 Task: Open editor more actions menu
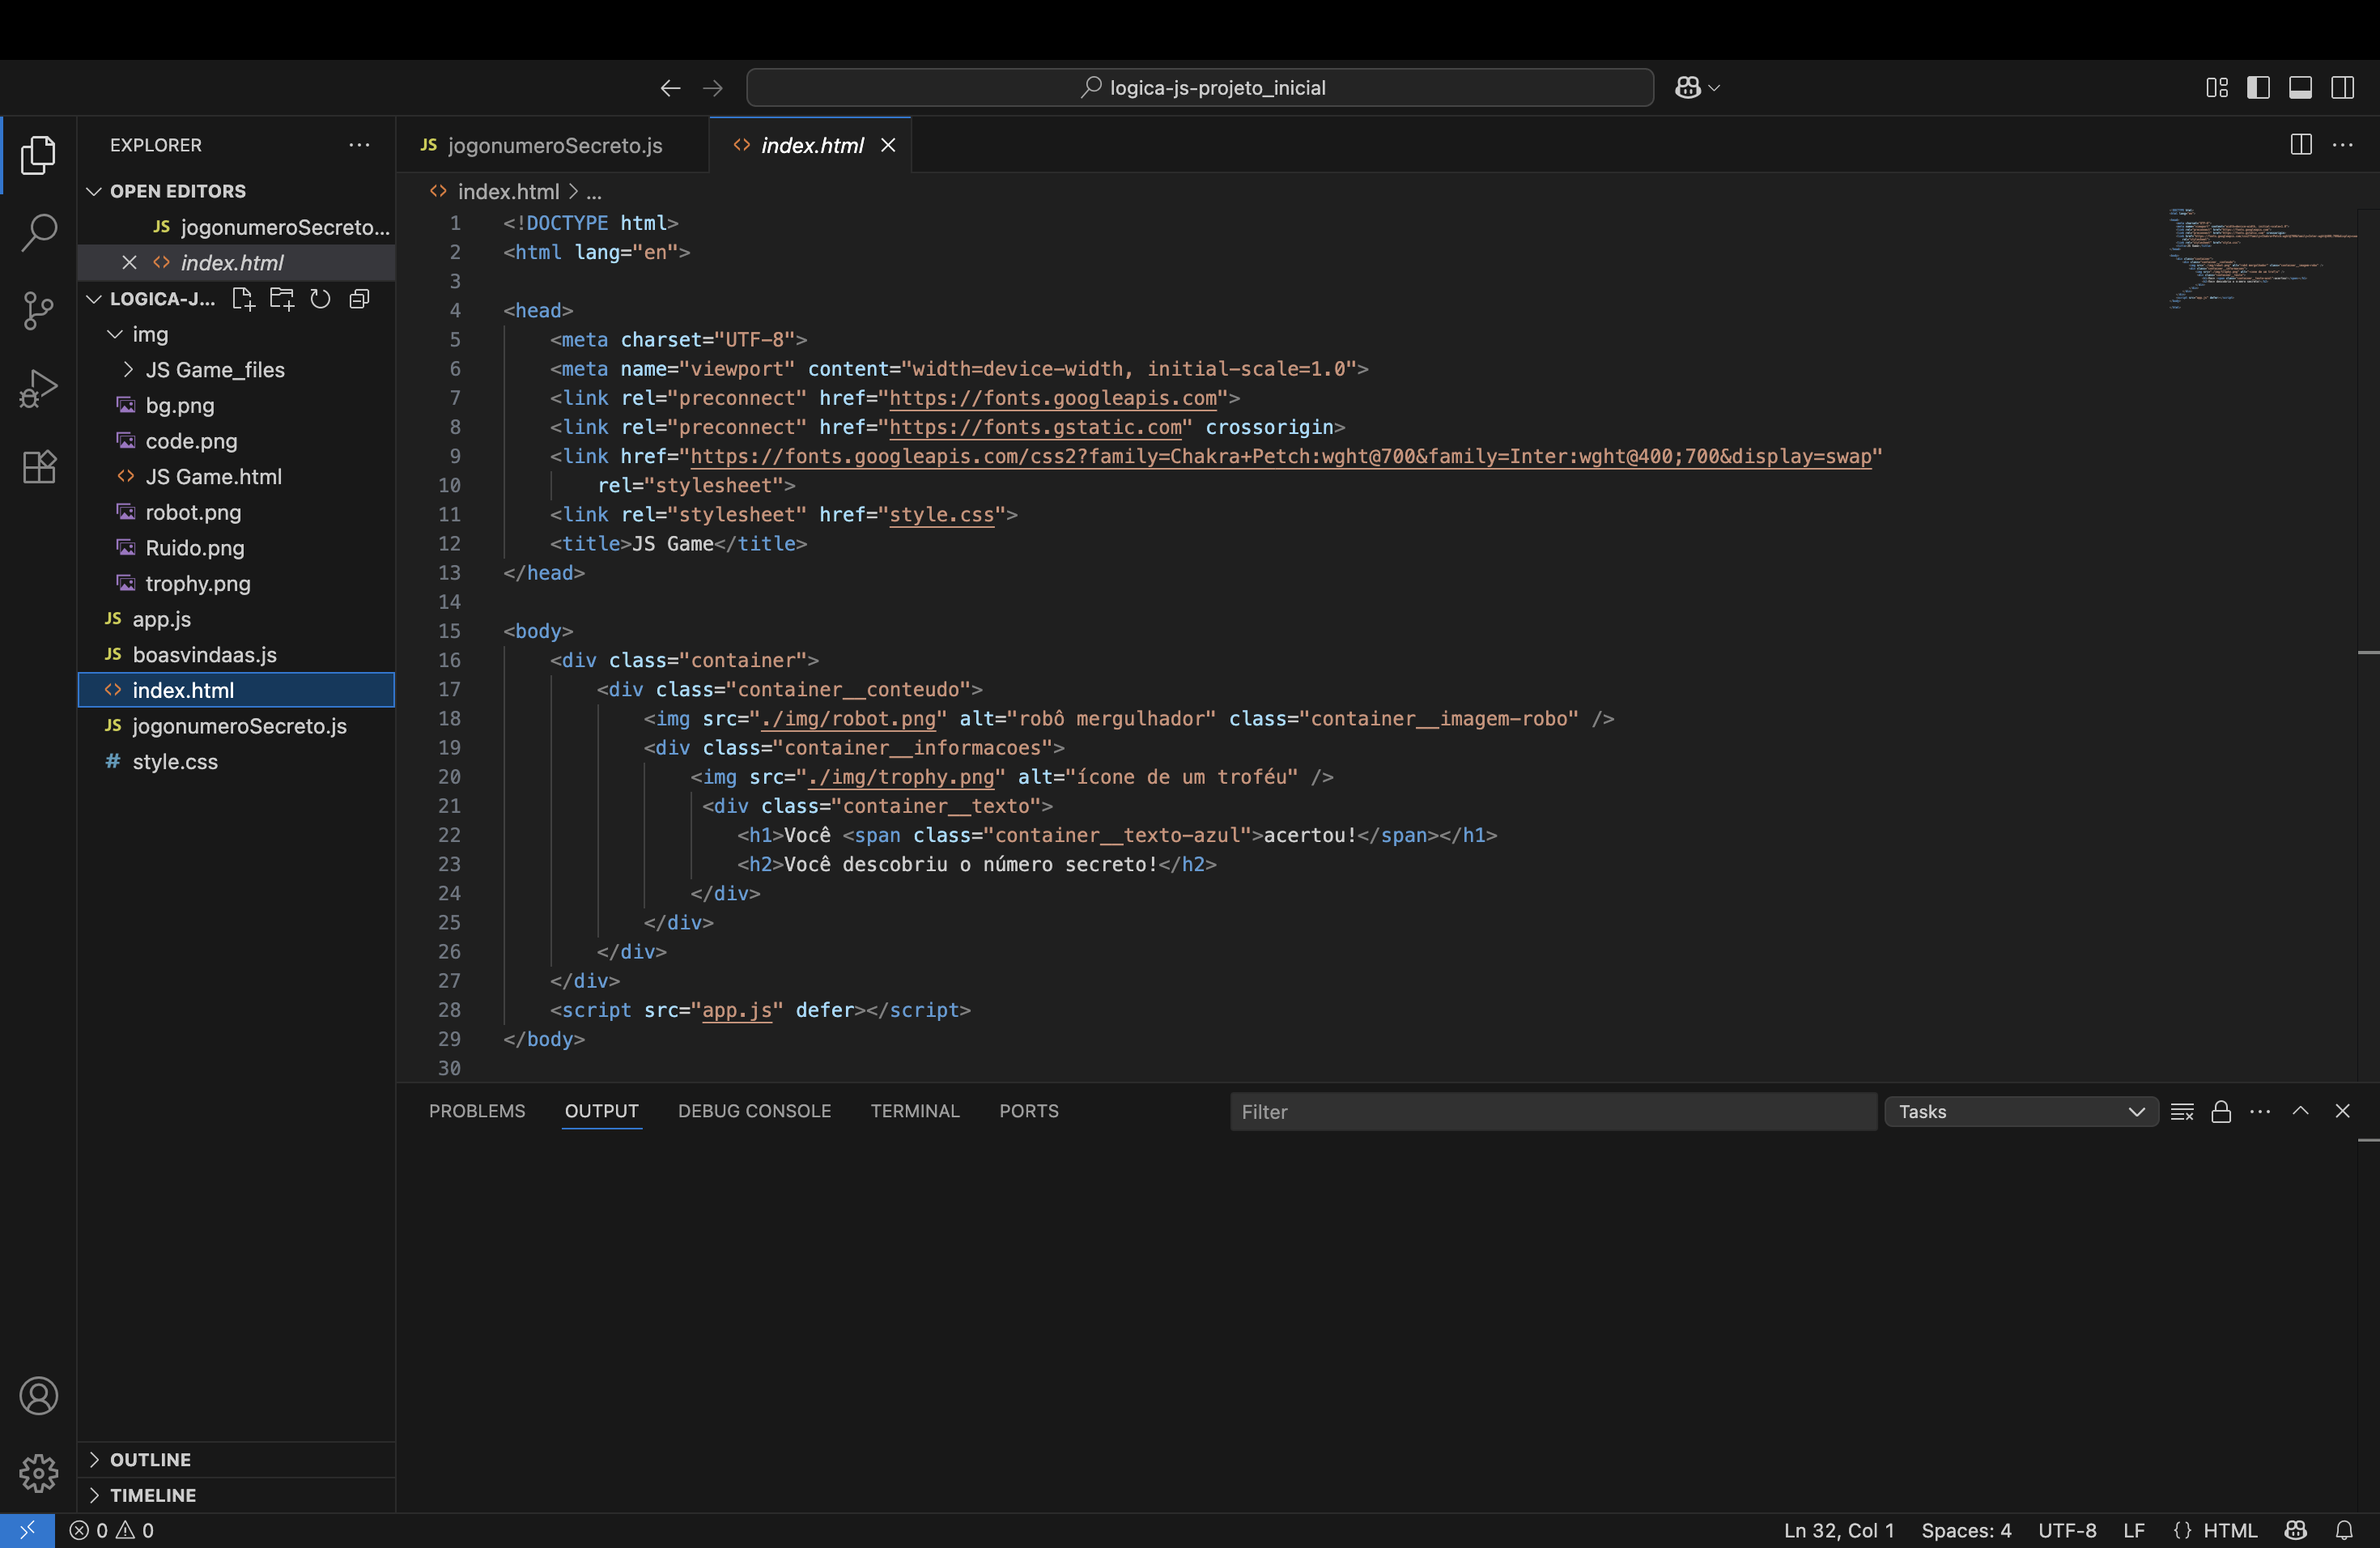pos(2342,145)
